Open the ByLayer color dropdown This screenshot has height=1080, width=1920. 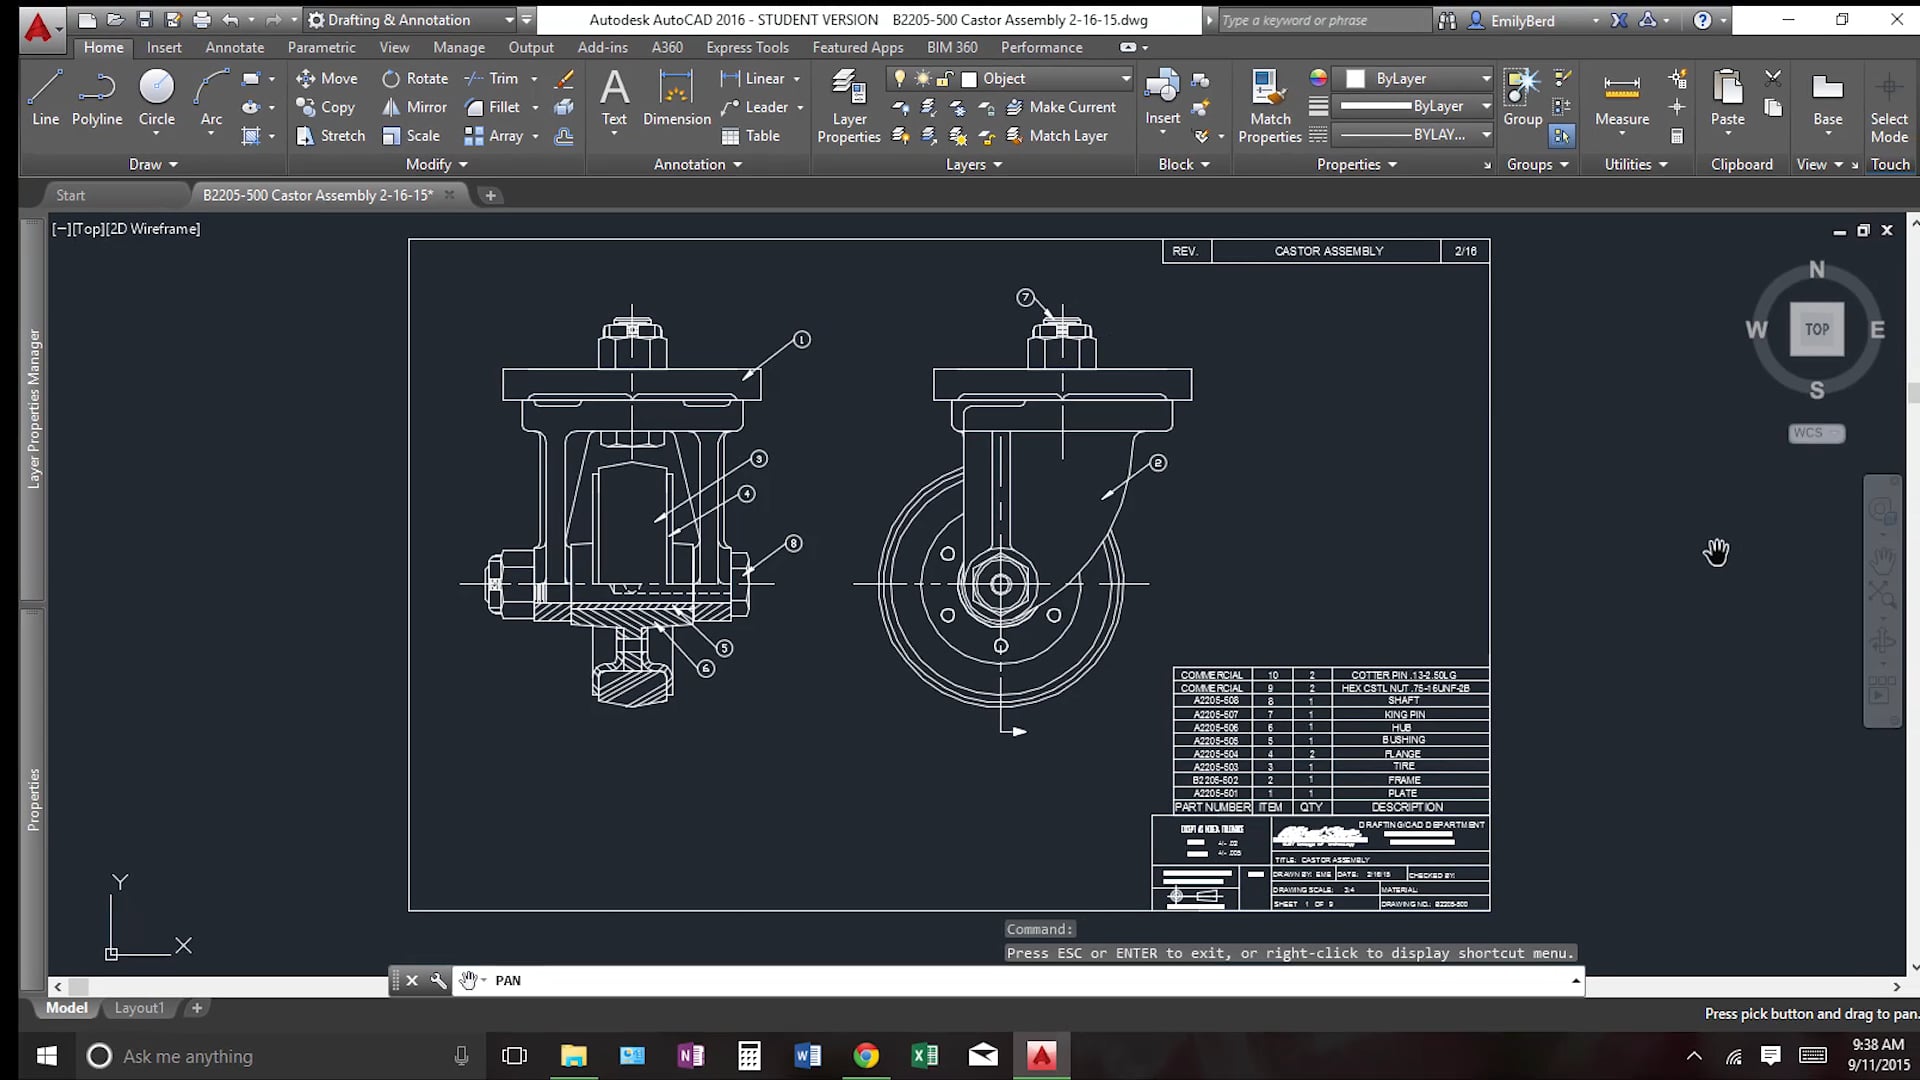point(1486,78)
